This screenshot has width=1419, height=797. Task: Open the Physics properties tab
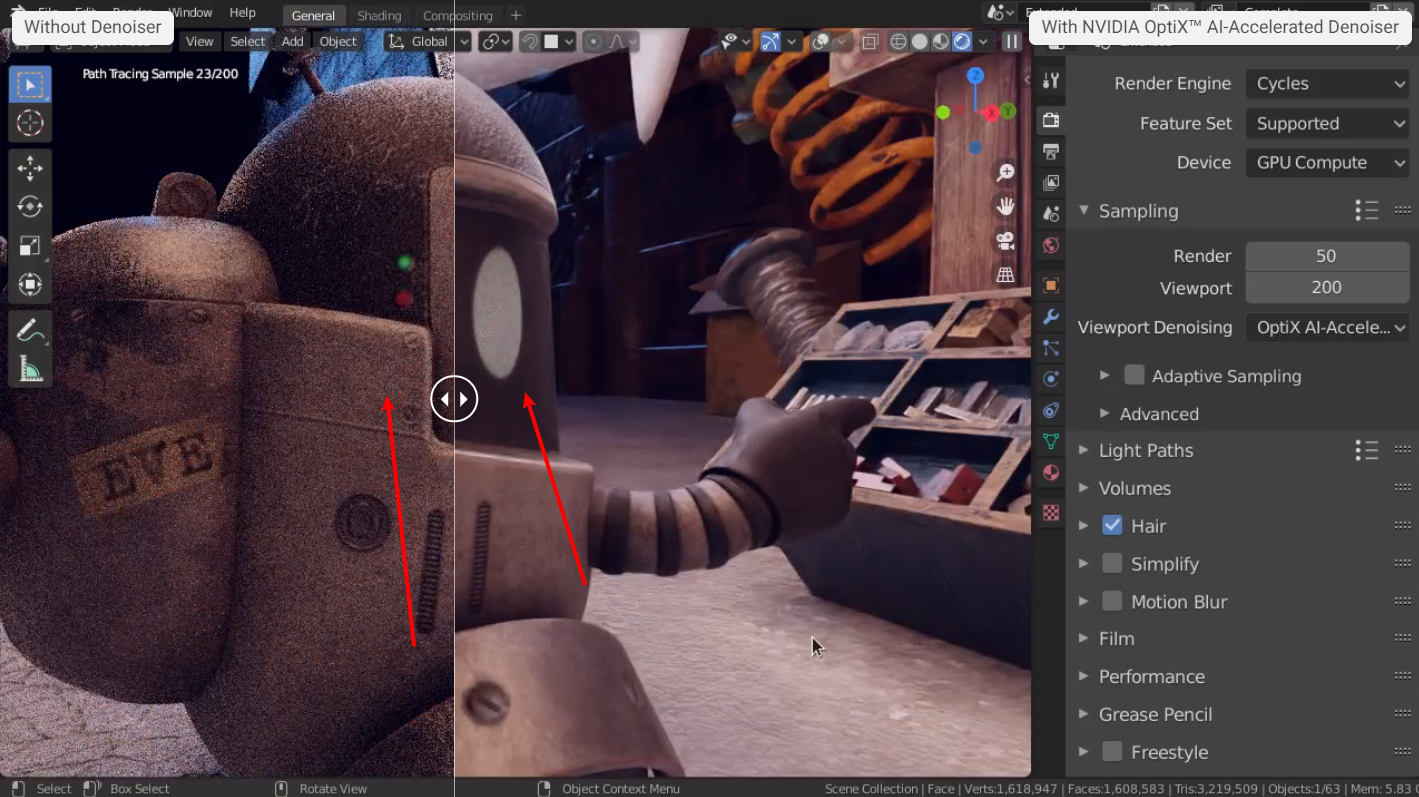pos(1050,379)
